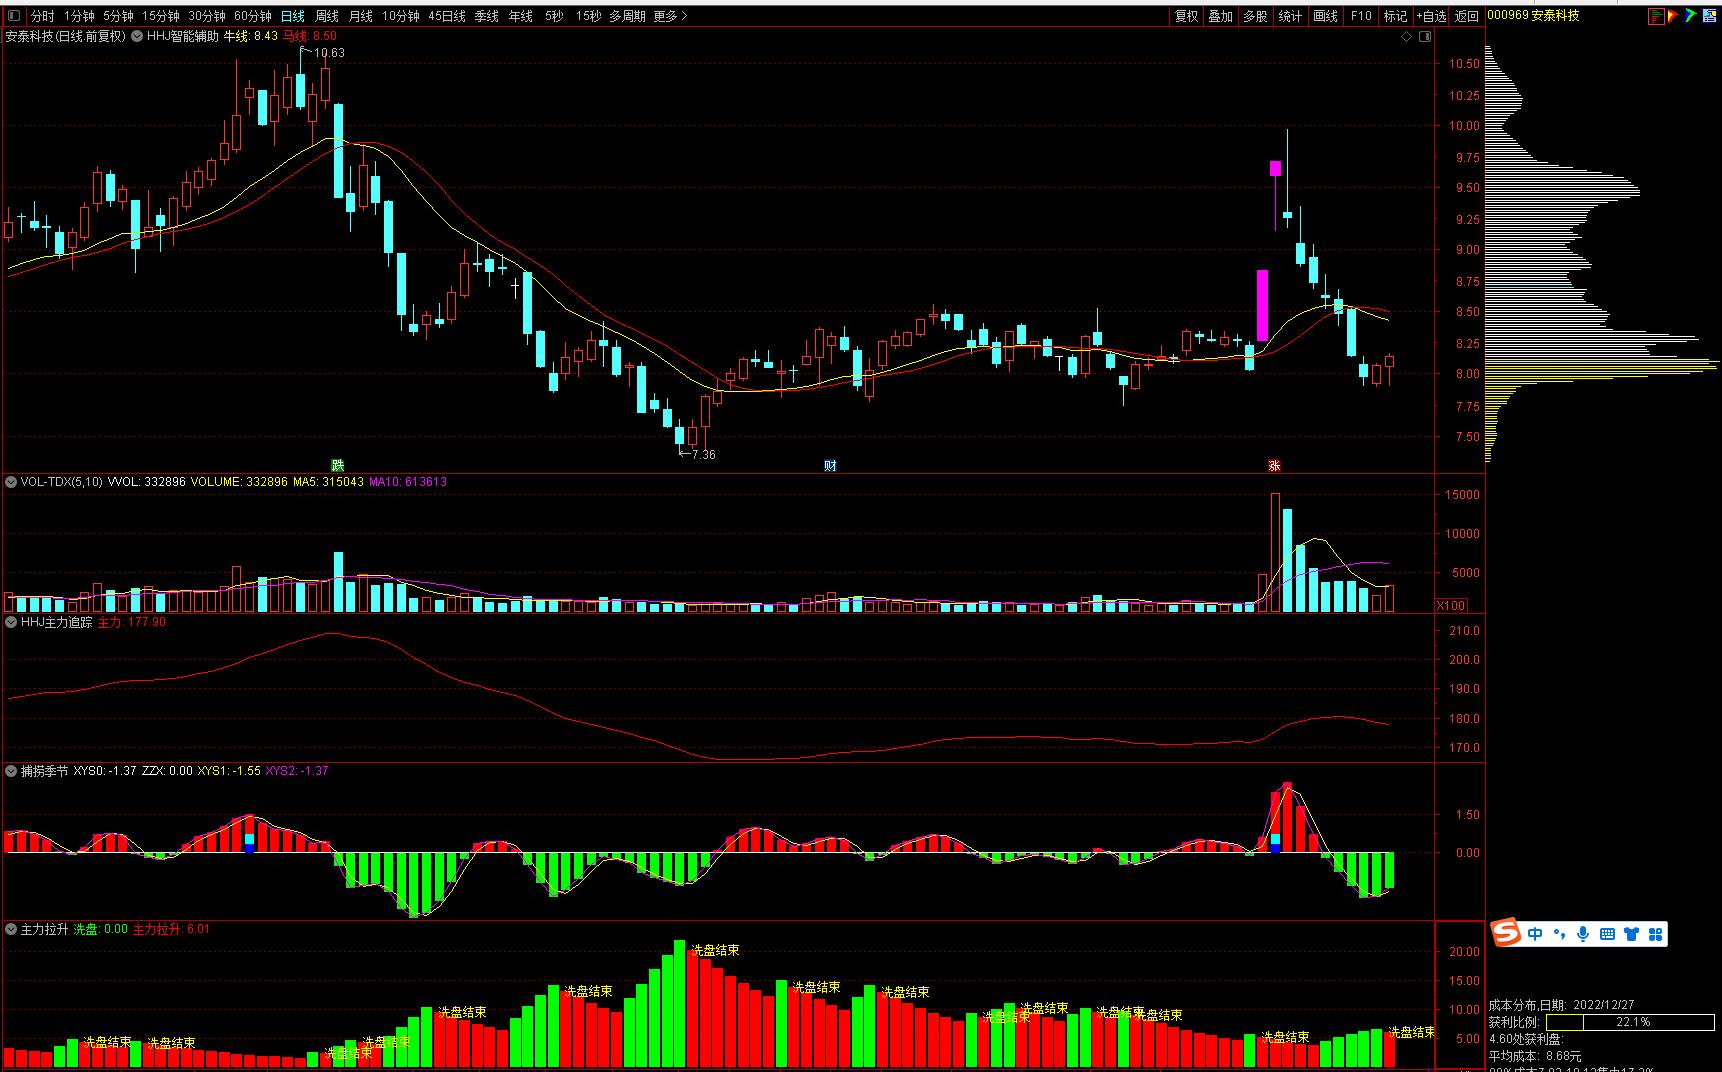1722x1072 pixels.
Task: Click the 叠加 overlay button
Action: (1221, 16)
